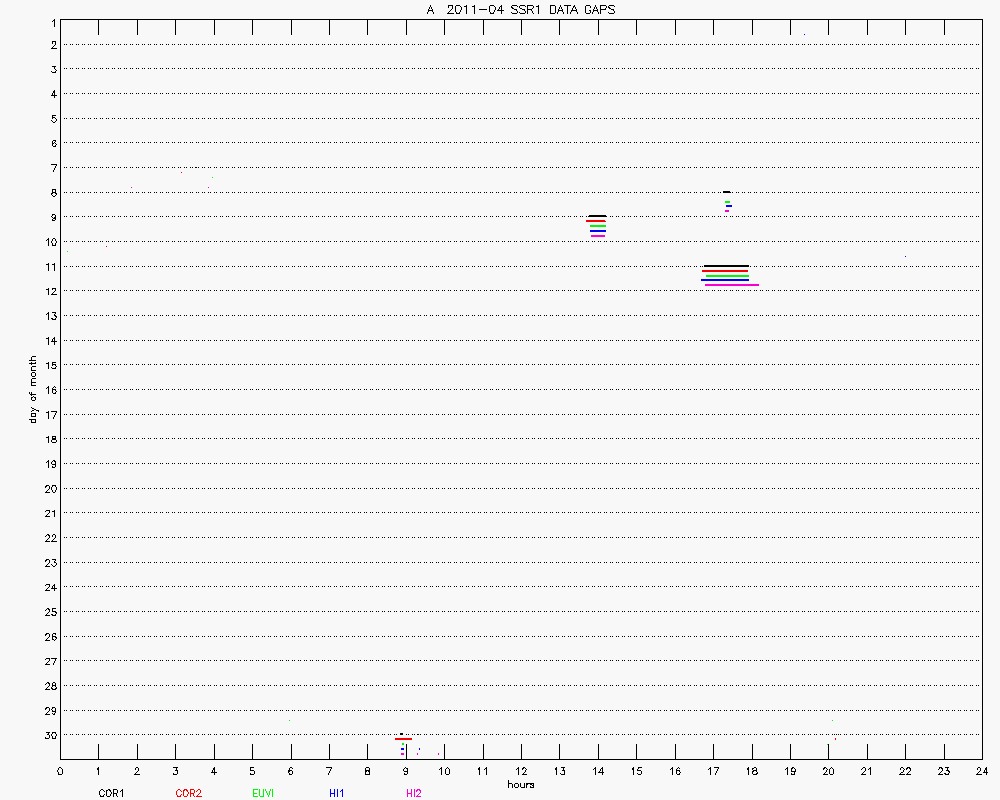The height and width of the screenshot is (800, 1000).
Task: Click the short black gap marker on day 8
Action: (x=726, y=192)
